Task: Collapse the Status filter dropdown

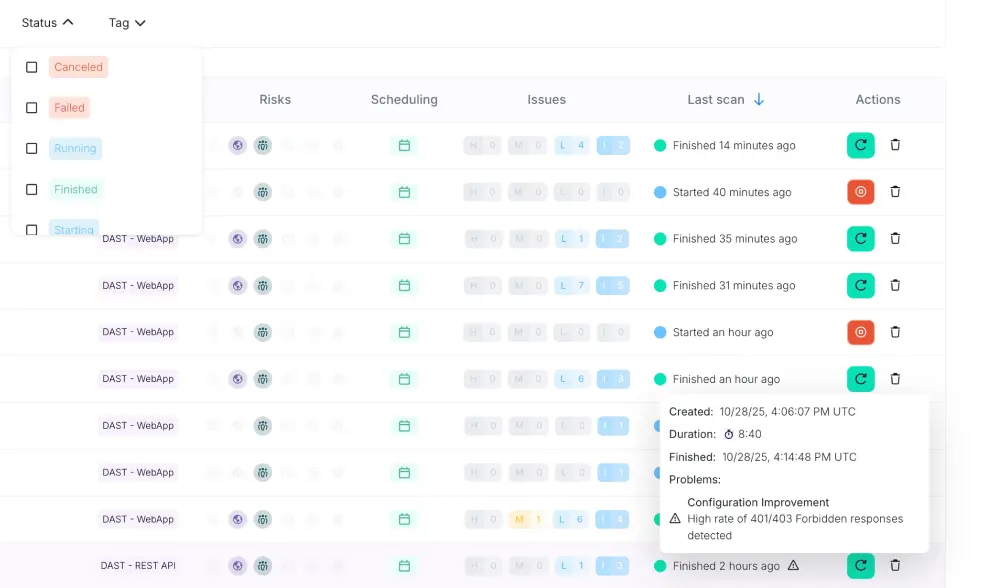Action: (48, 23)
